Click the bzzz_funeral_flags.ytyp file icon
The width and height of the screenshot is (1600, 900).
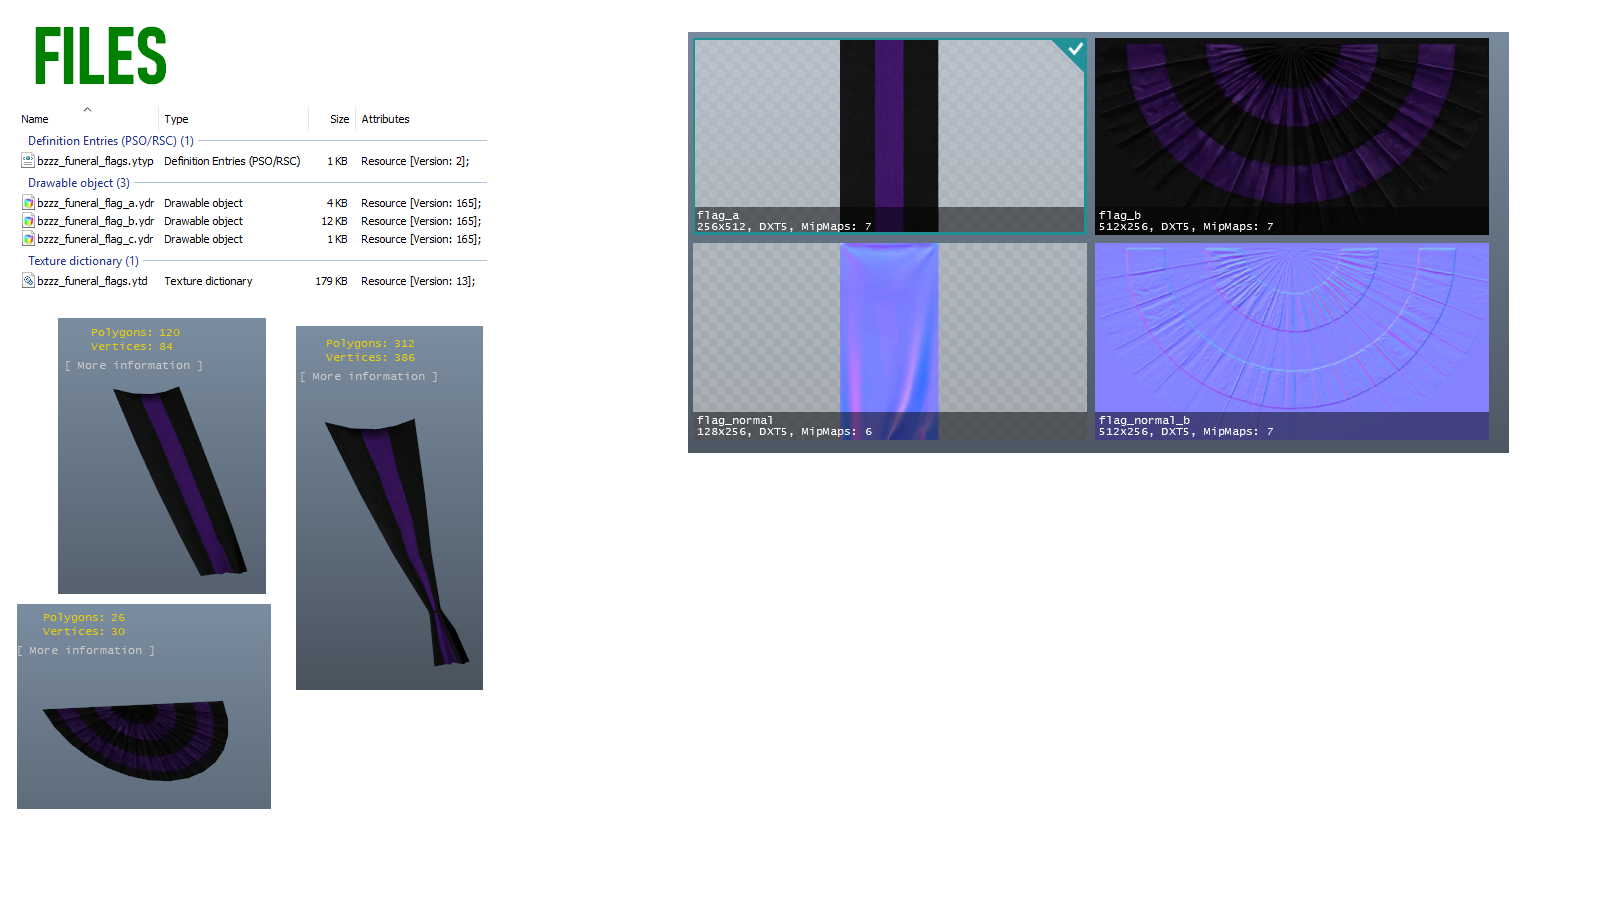(x=28, y=160)
